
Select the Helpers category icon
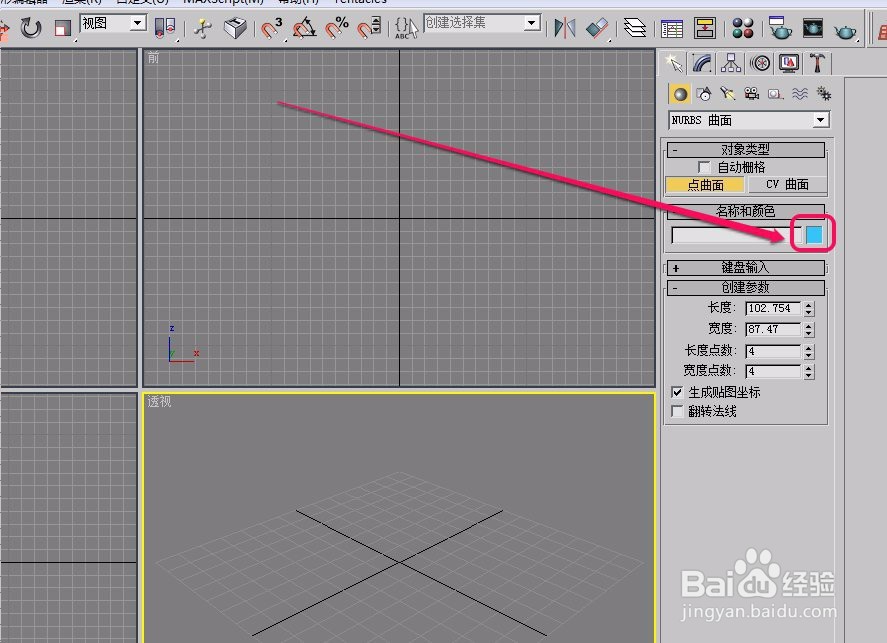click(x=776, y=94)
